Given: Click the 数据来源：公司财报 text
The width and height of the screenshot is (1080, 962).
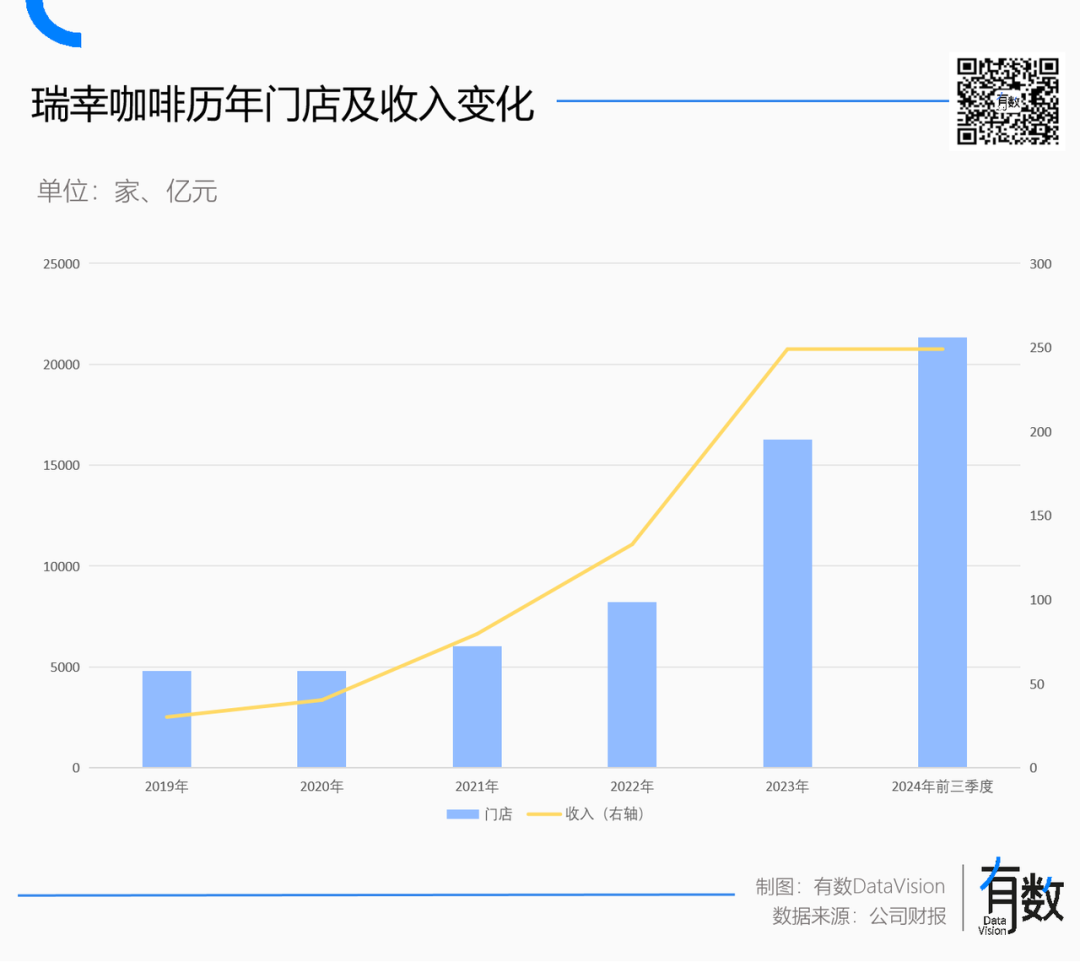Looking at the screenshot, I should (x=859, y=916).
